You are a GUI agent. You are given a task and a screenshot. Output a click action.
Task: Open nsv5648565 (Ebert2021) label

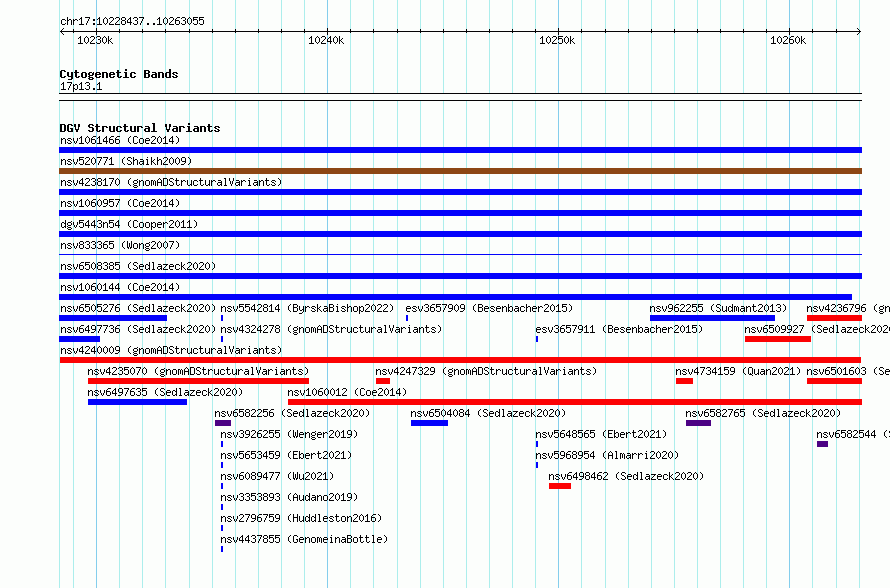coord(601,434)
